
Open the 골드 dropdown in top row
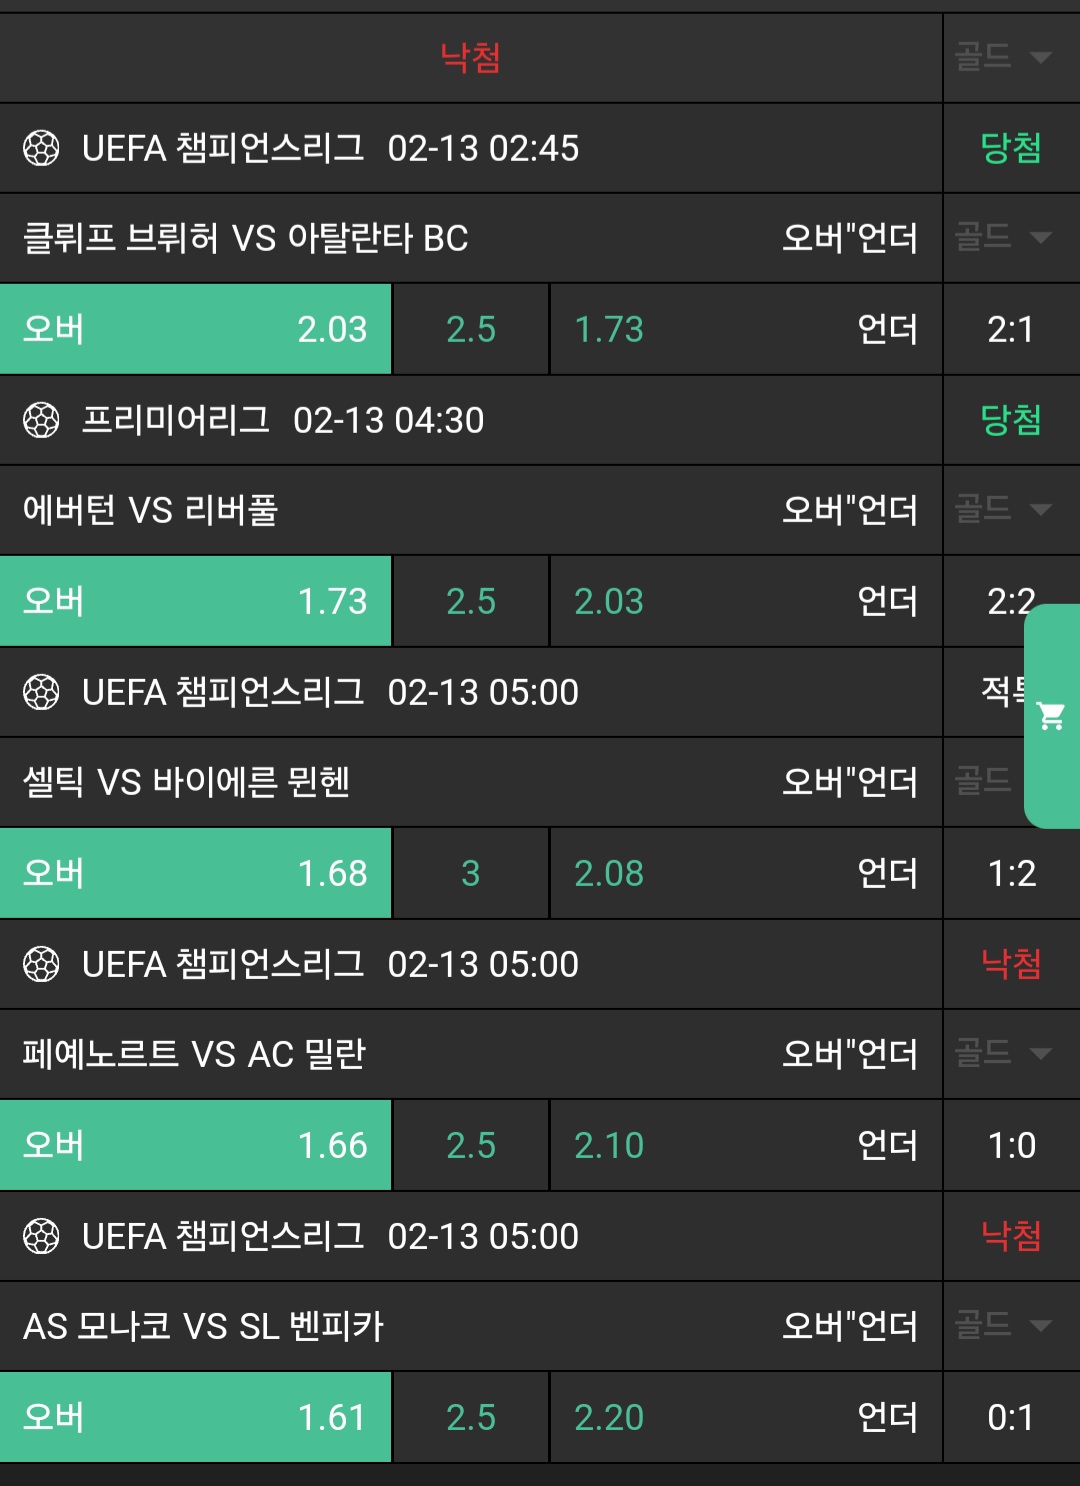pos(1003,57)
